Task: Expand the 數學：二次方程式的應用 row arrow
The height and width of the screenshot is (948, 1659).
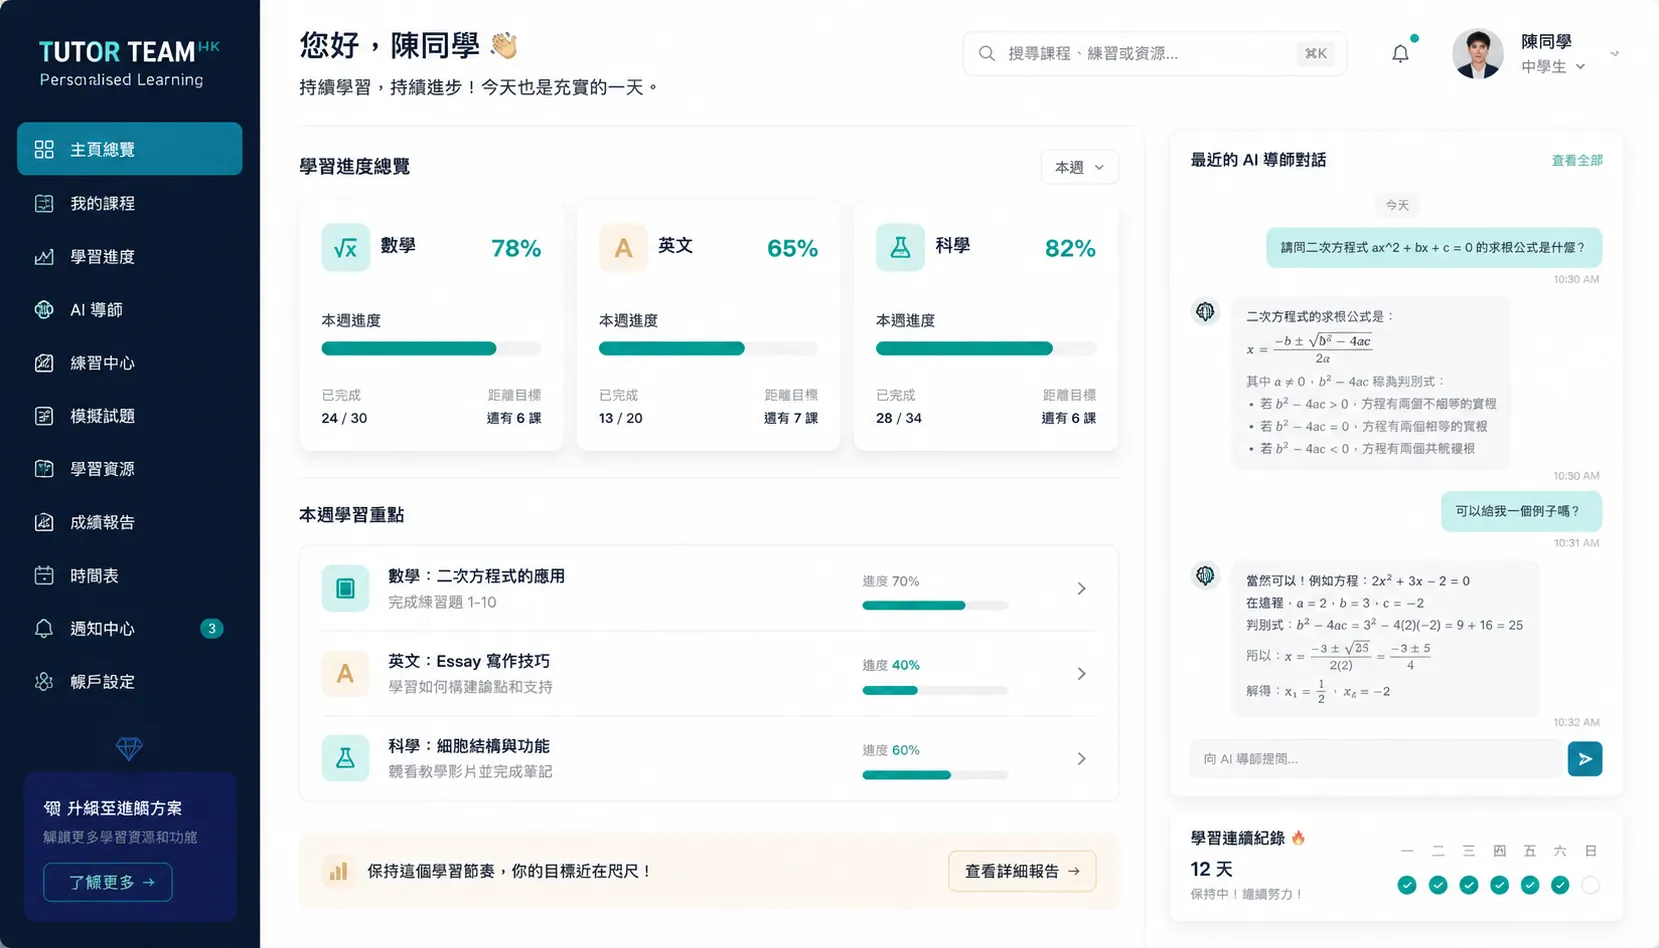Action: [x=1081, y=588]
